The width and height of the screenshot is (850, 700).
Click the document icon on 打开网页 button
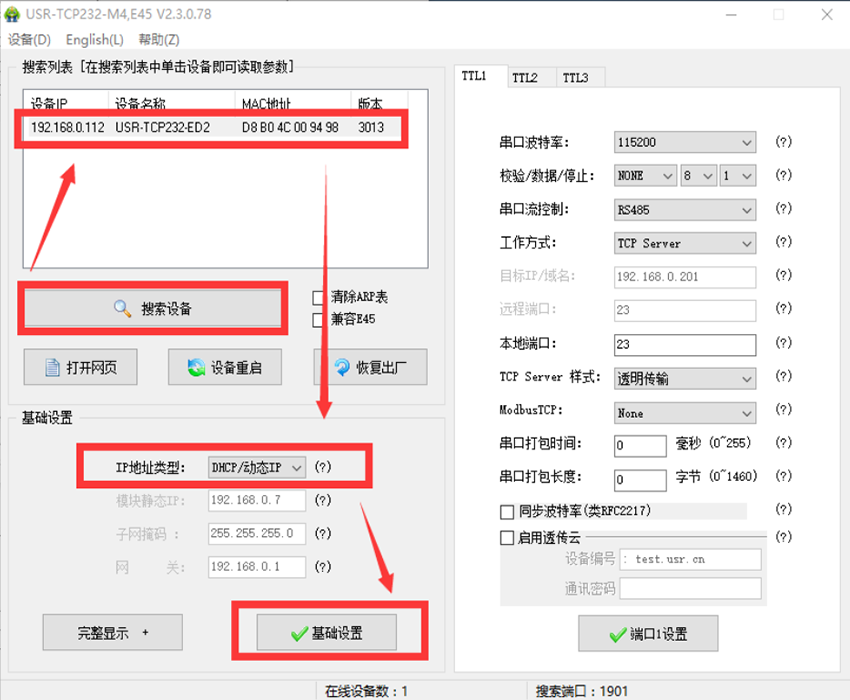53,368
